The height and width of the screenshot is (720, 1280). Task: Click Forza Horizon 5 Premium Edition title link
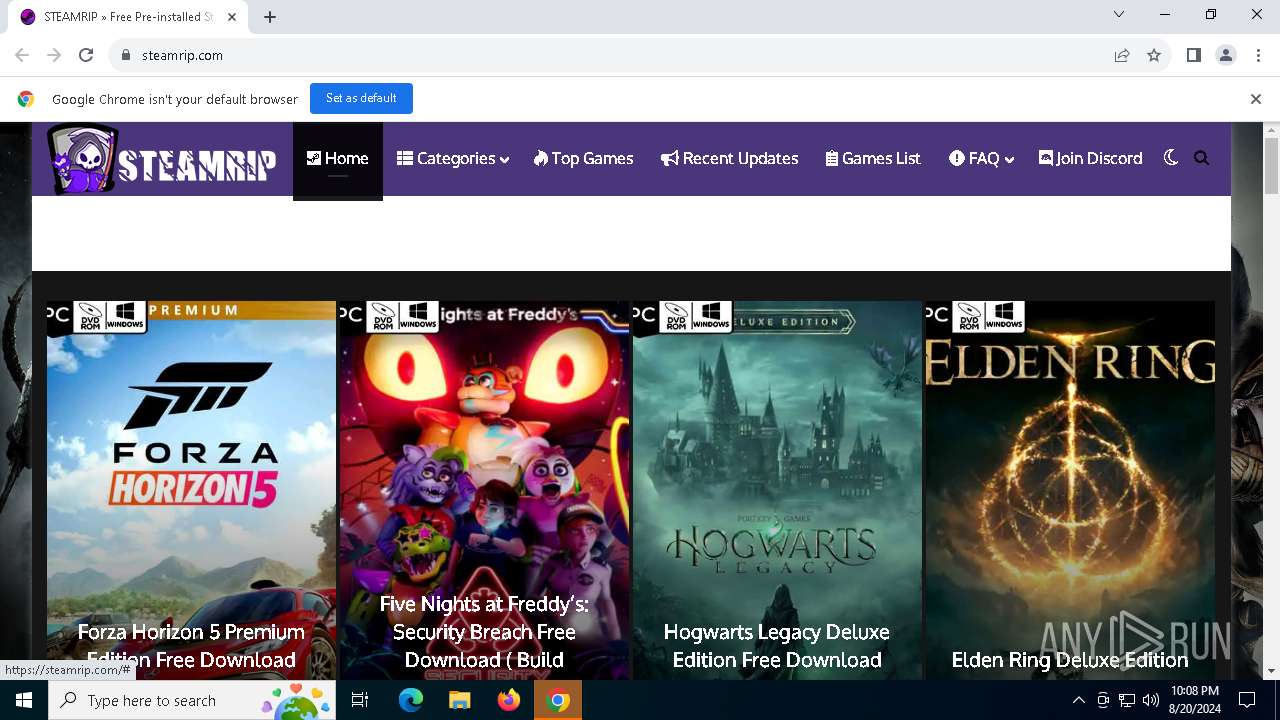191,646
